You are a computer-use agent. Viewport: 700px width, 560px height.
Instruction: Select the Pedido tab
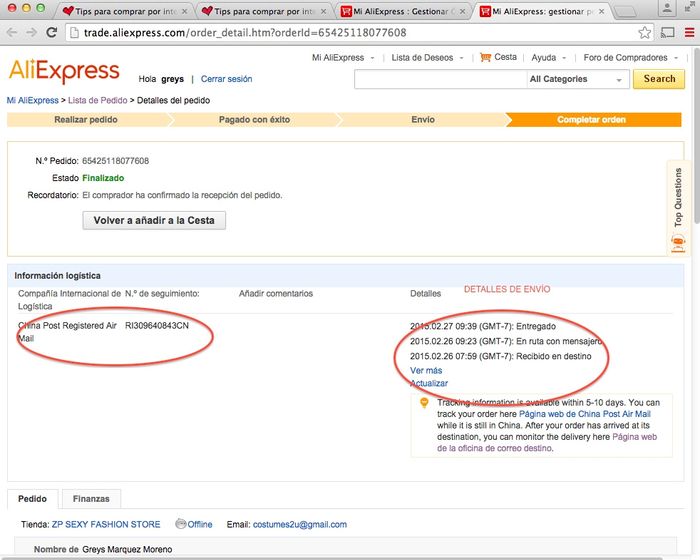pos(33,499)
